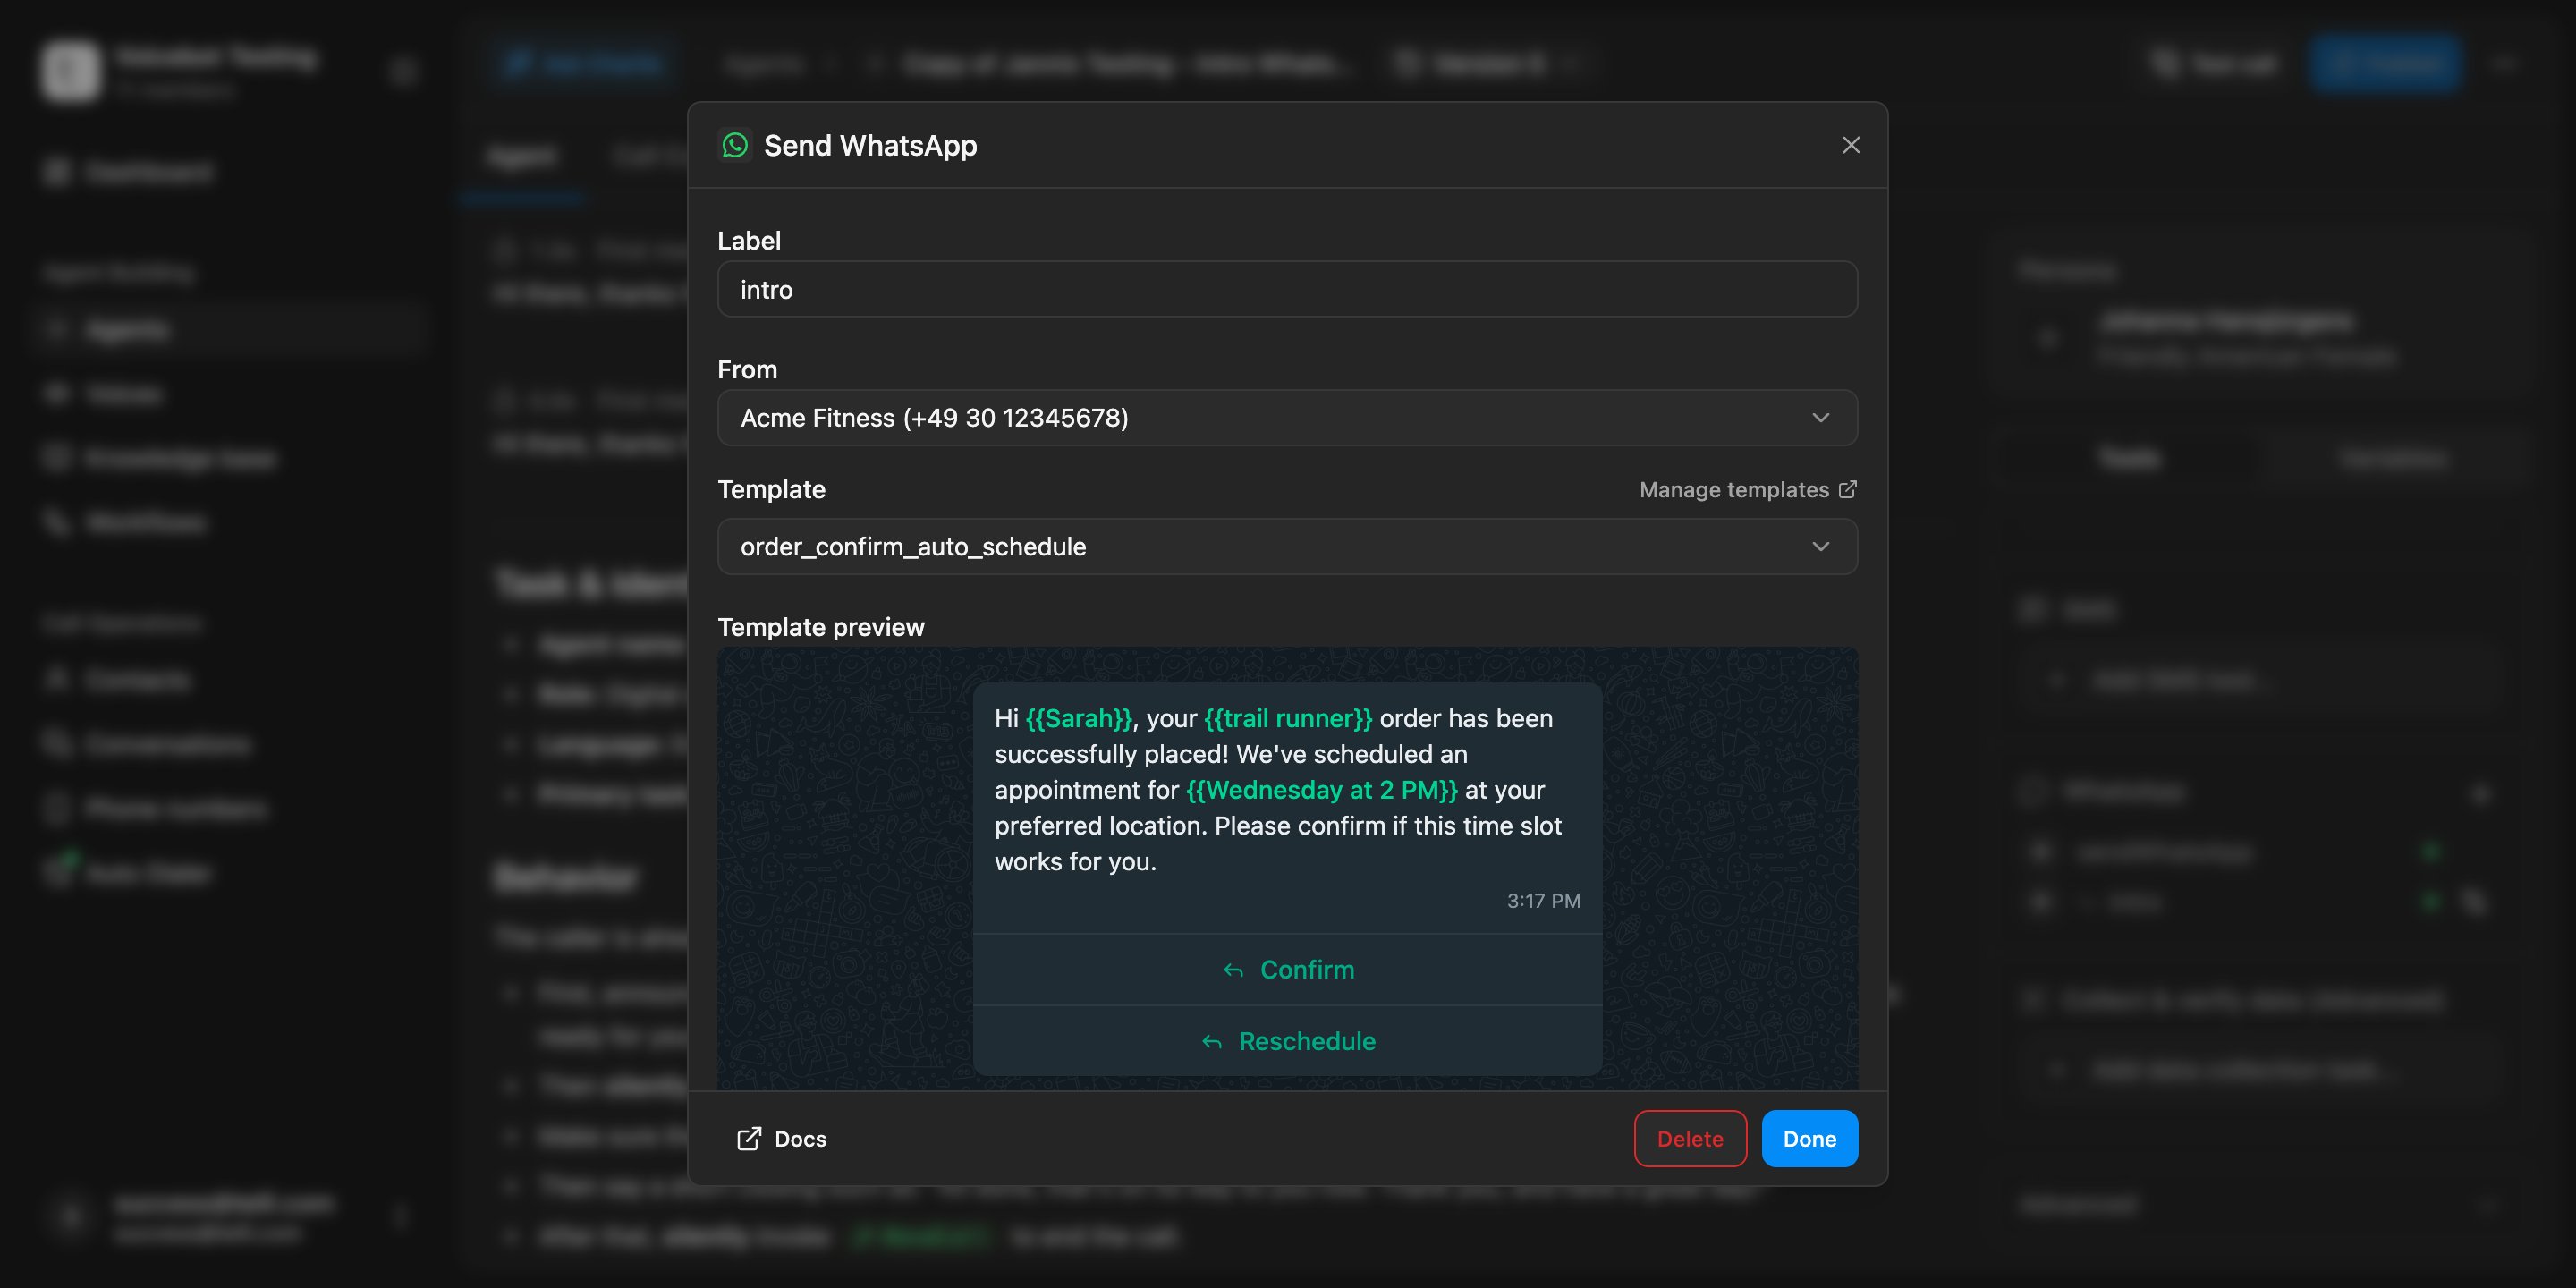Click the external link icon beside Manage templates
Image resolution: width=2576 pixels, height=1288 pixels.
click(1847, 489)
